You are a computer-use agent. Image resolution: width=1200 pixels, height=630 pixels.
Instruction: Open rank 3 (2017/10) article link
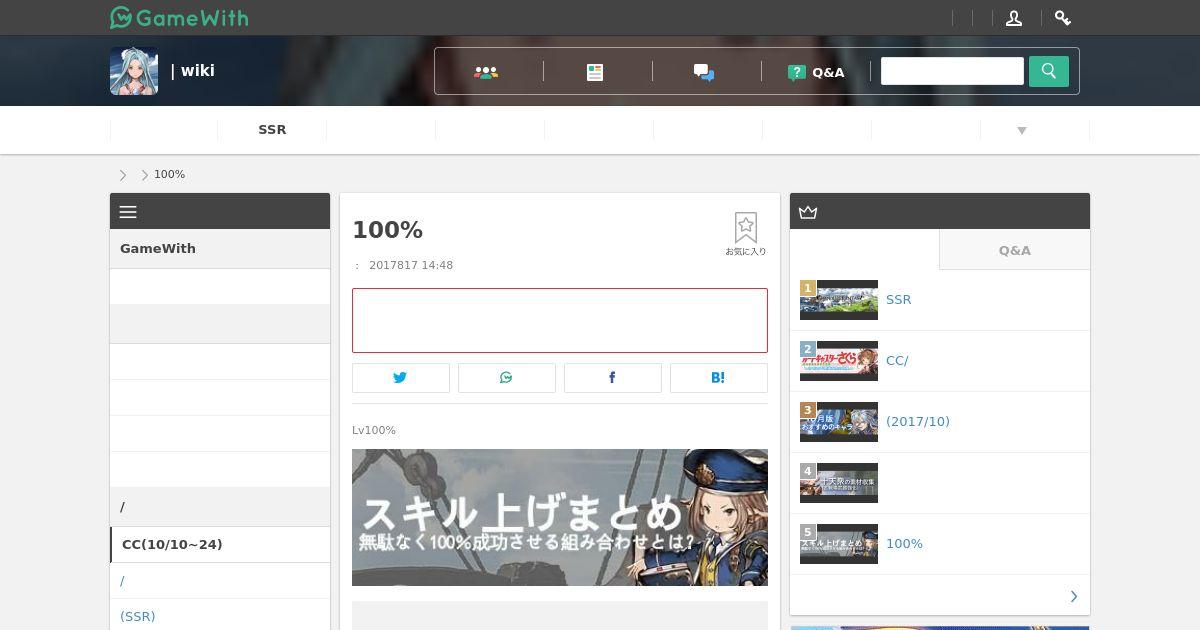[x=918, y=422]
